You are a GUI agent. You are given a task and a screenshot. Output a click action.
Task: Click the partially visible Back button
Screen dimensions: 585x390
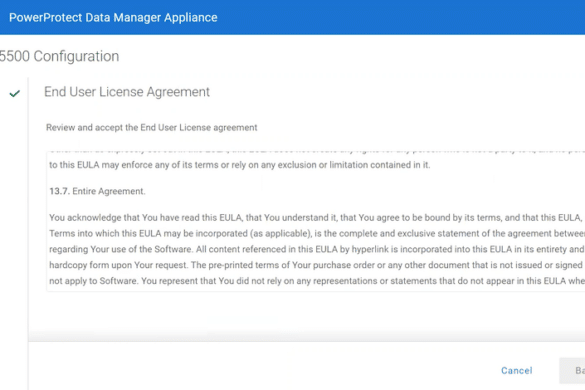pyautogui.click(x=572, y=371)
